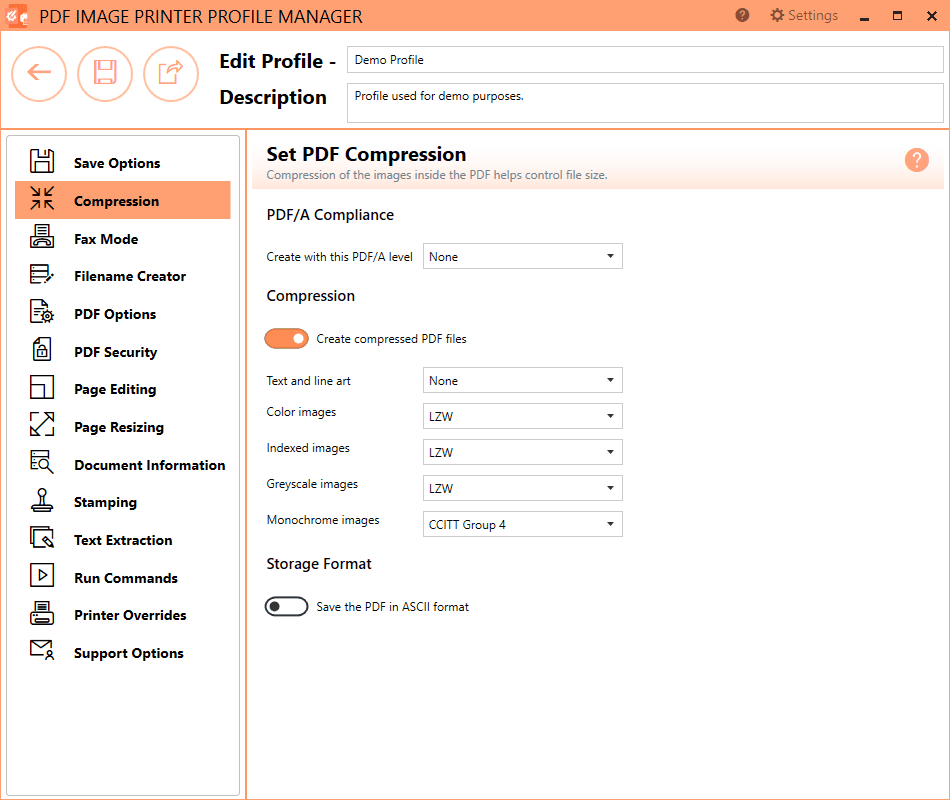Click the export profile share button

coord(171,73)
